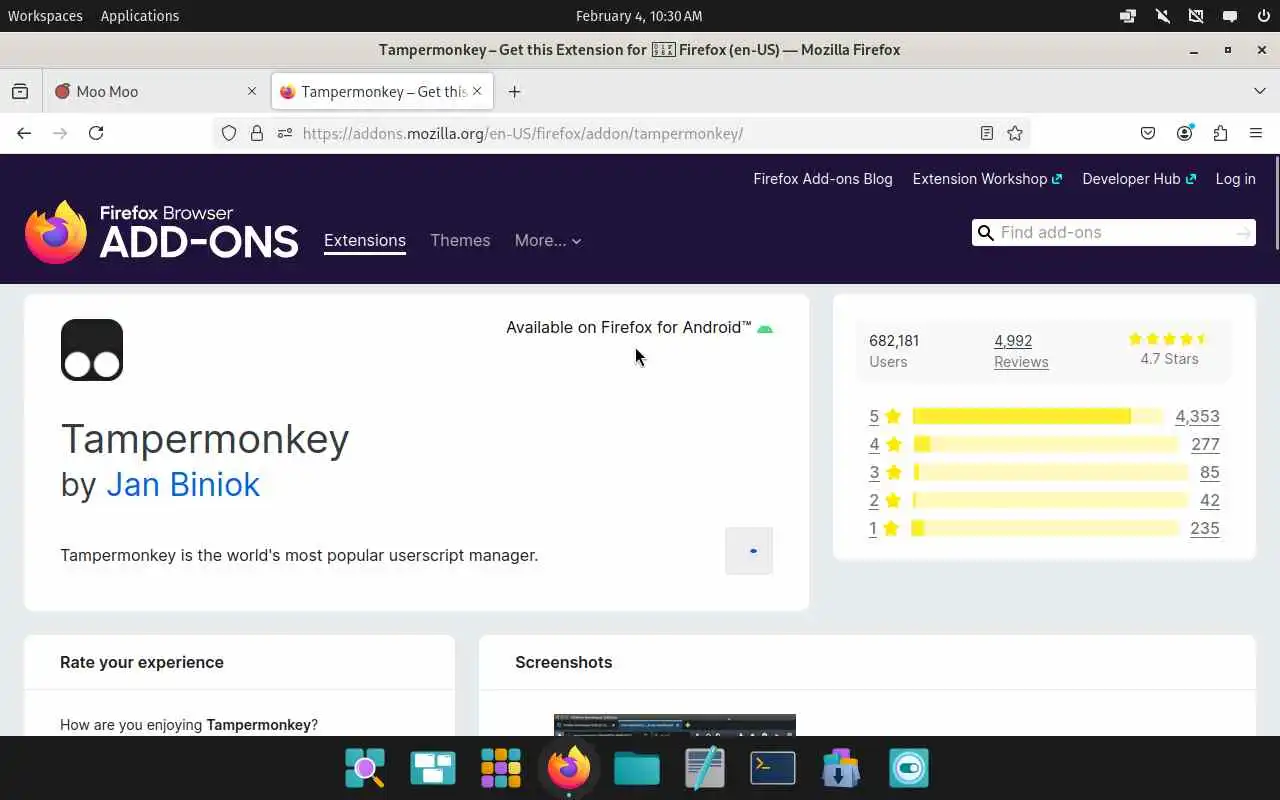Open the Themes navigation item
1280x800 pixels.
[460, 240]
